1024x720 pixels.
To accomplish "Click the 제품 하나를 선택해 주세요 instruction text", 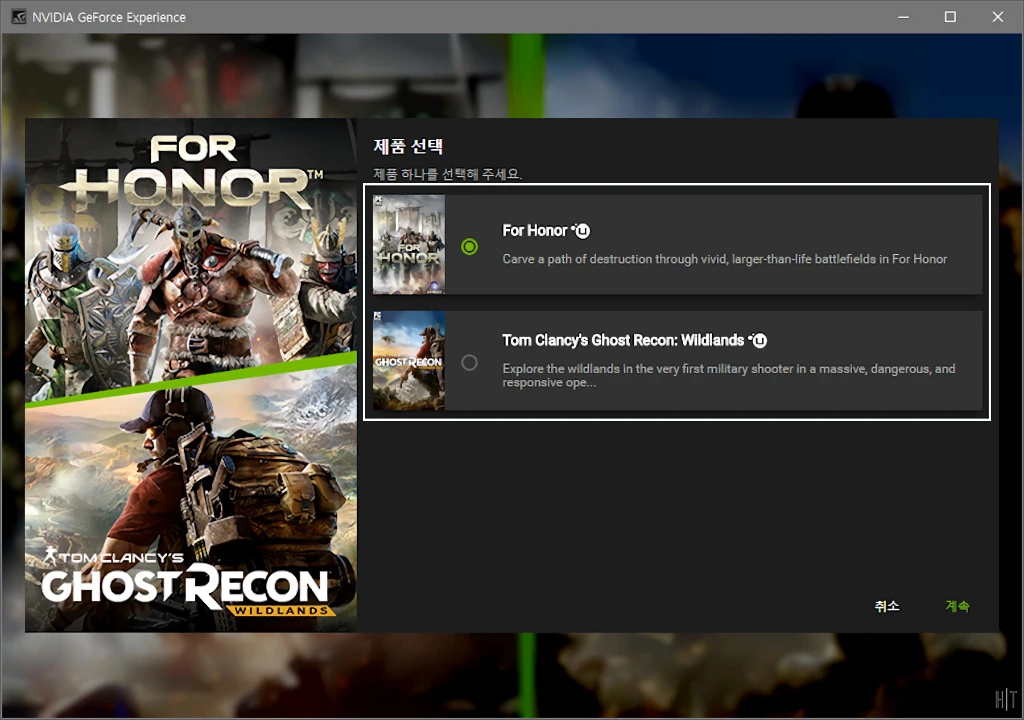I will tap(447, 174).
